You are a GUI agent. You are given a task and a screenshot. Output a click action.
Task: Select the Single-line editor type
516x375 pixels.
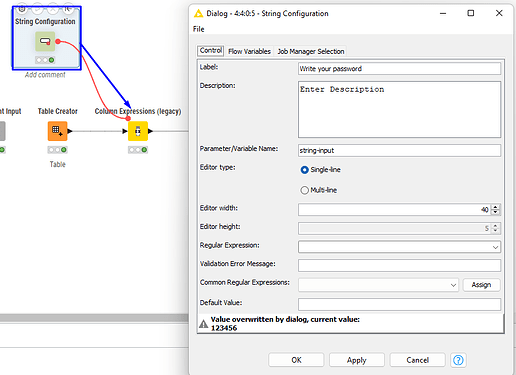tap(304, 170)
